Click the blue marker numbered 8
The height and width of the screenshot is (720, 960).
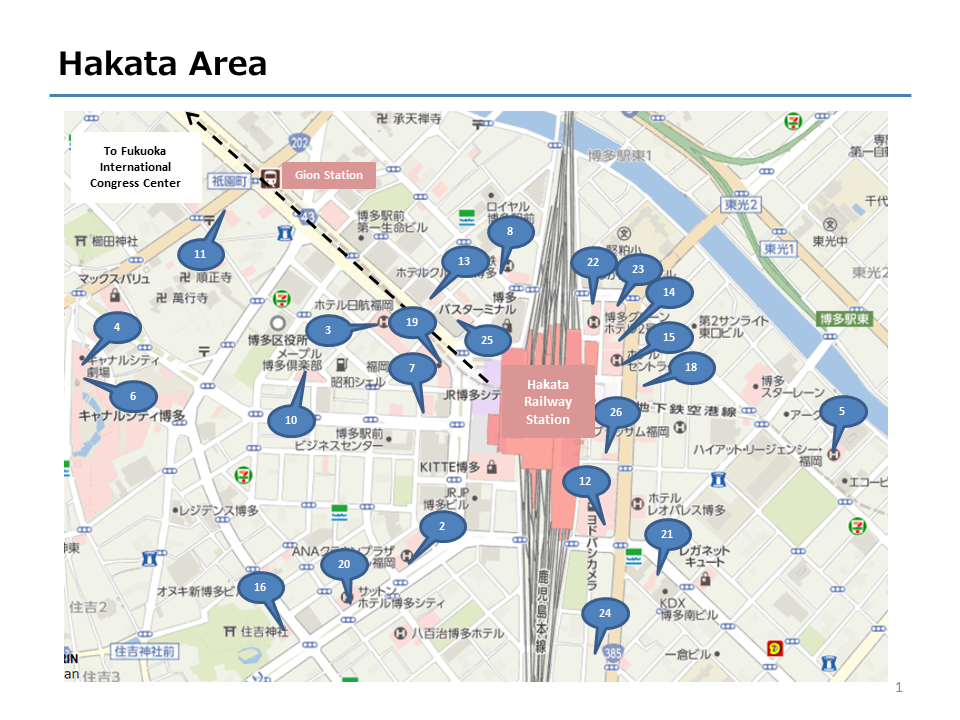[x=509, y=231]
